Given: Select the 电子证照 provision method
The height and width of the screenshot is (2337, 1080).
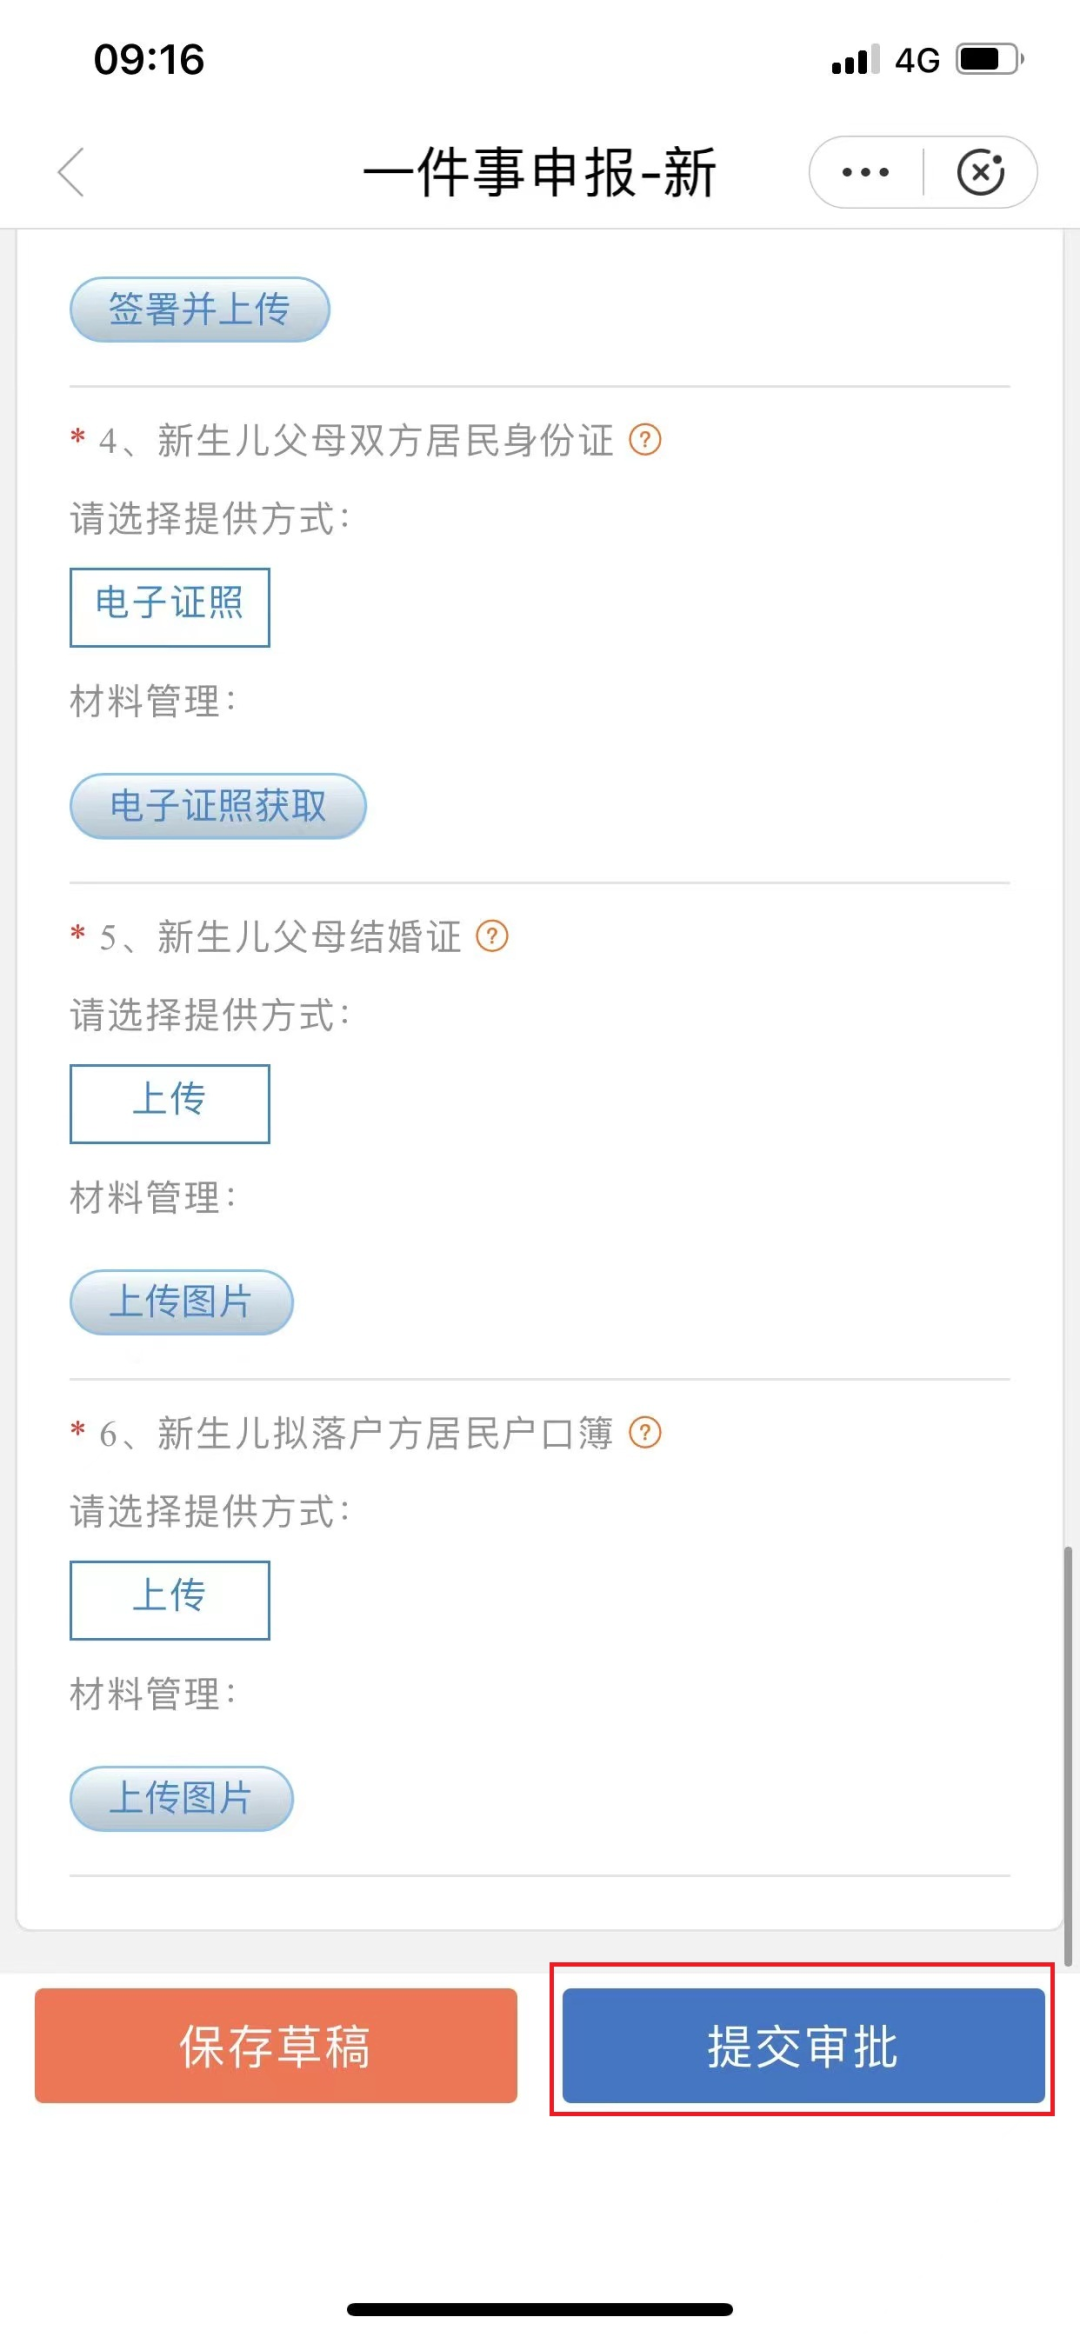Looking at the screenshot, I should [x=170, y=606].
